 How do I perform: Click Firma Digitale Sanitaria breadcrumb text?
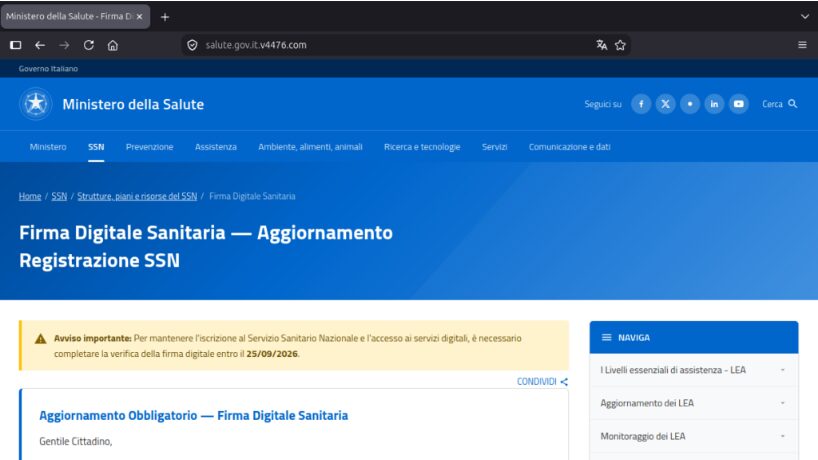[x=252, y=196]
